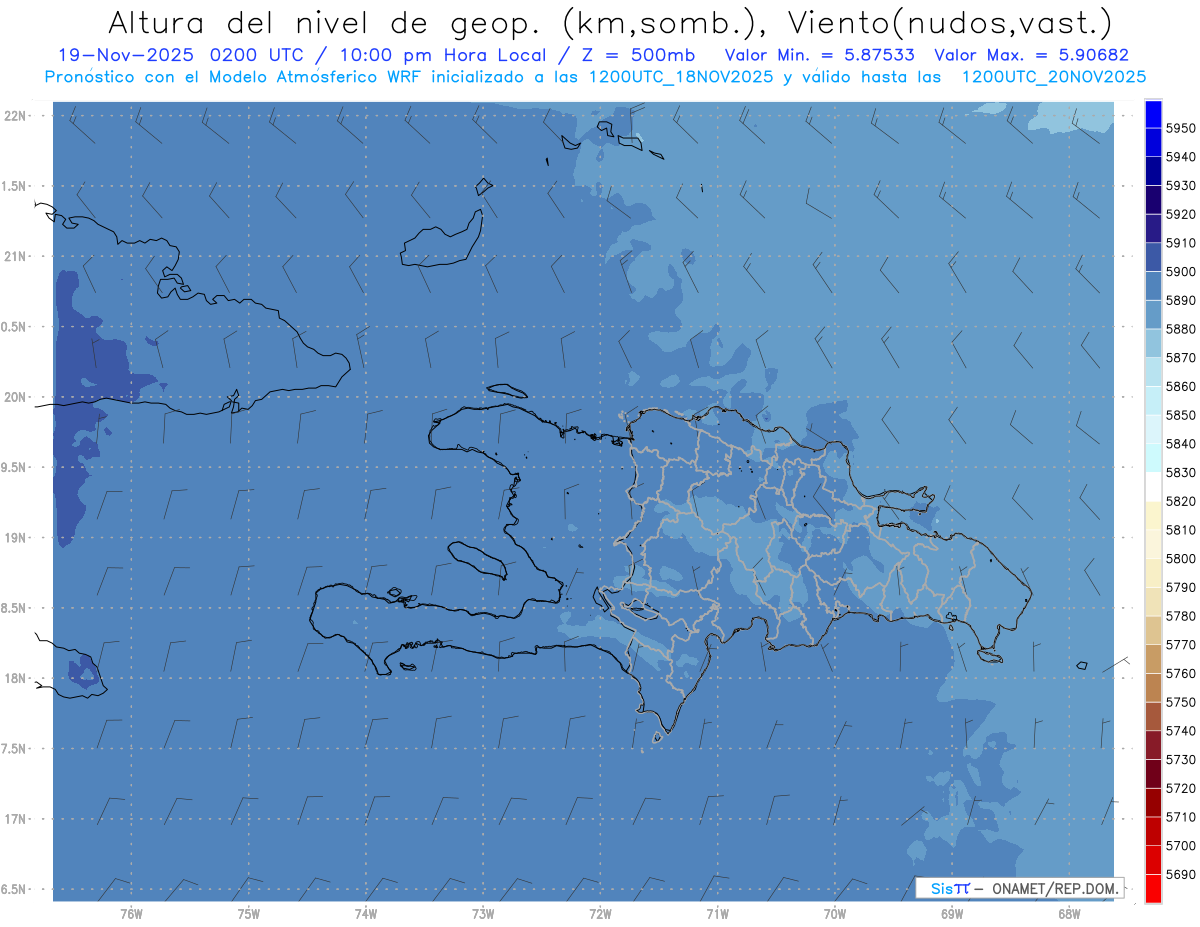Image resolution: width=1200 pixels, height=927 pixels.
Task: Click the '70W' longitude axis label
Action: (835, 913)
